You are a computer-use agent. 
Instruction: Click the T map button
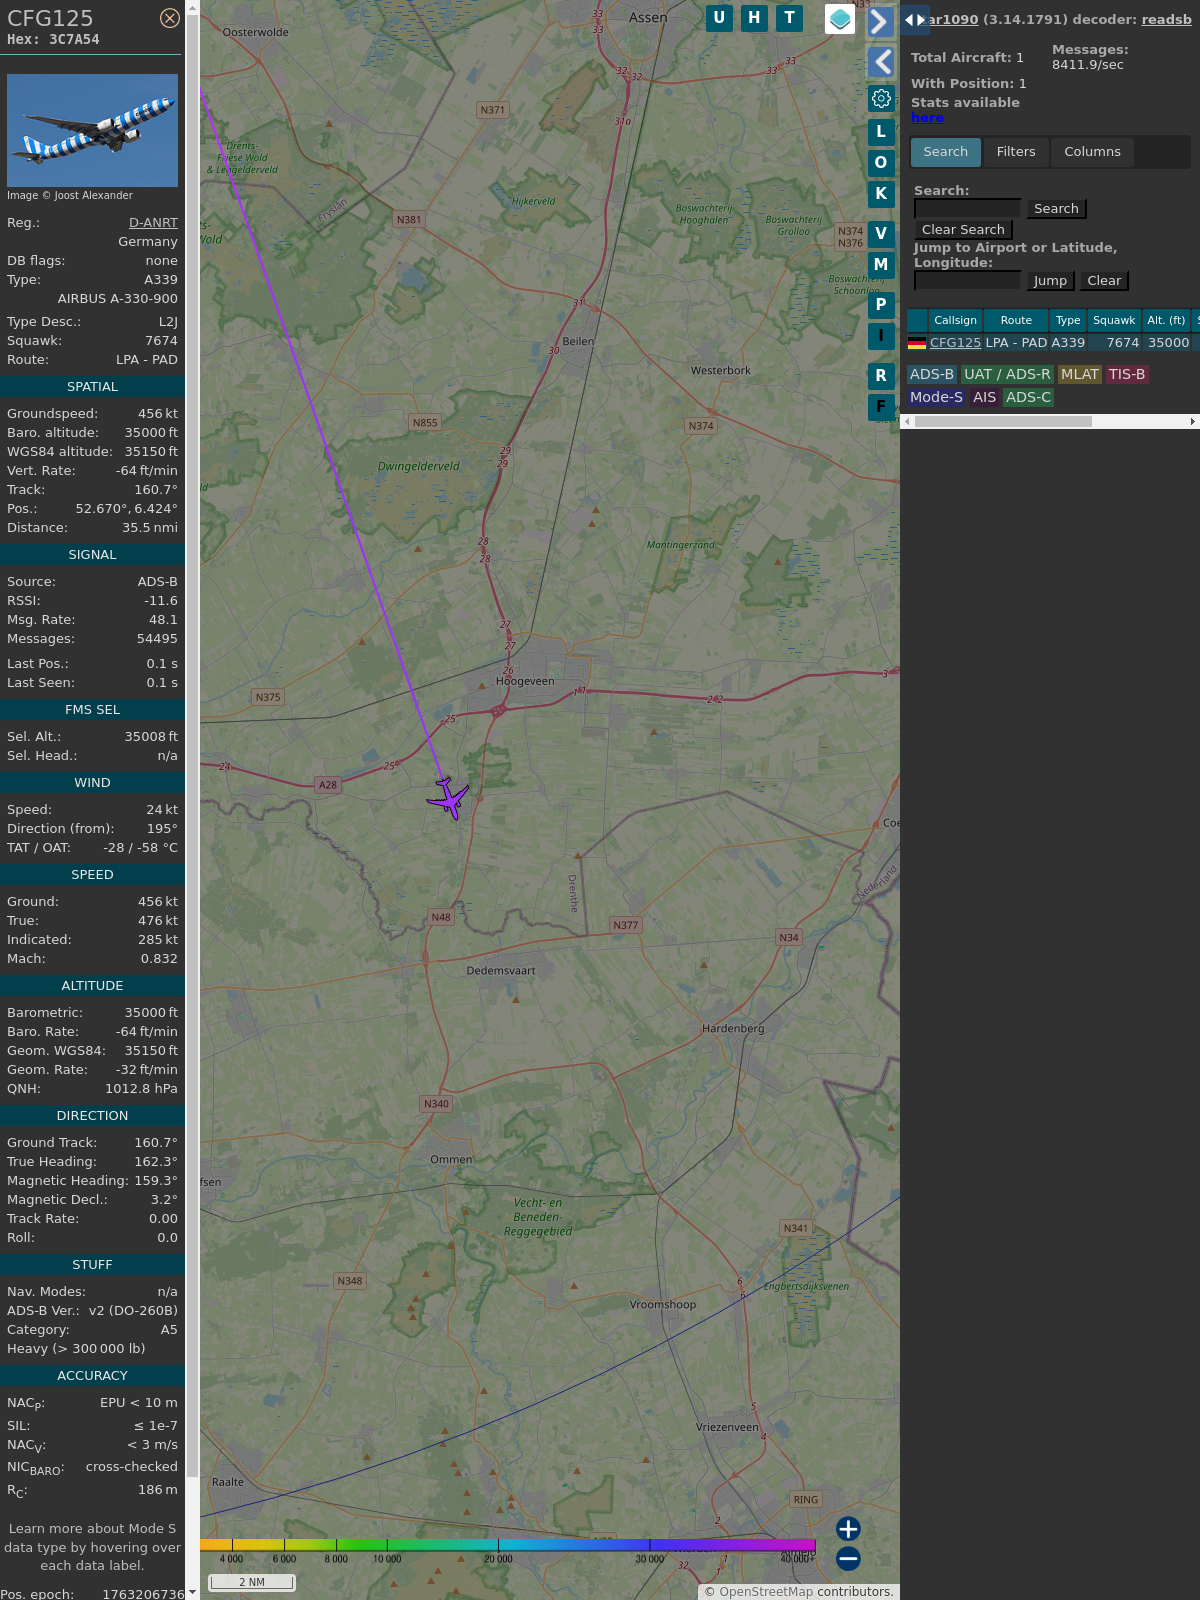[790, 18]
